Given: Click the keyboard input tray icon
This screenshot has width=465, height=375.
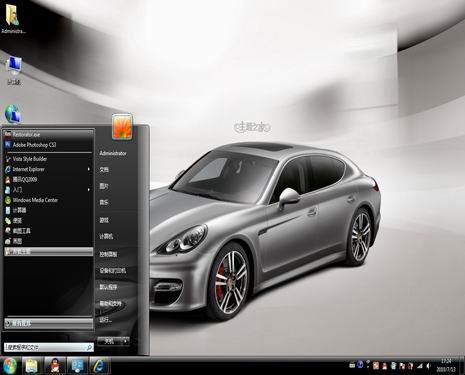Looking at the screenshot, I should tap(352, 365).
